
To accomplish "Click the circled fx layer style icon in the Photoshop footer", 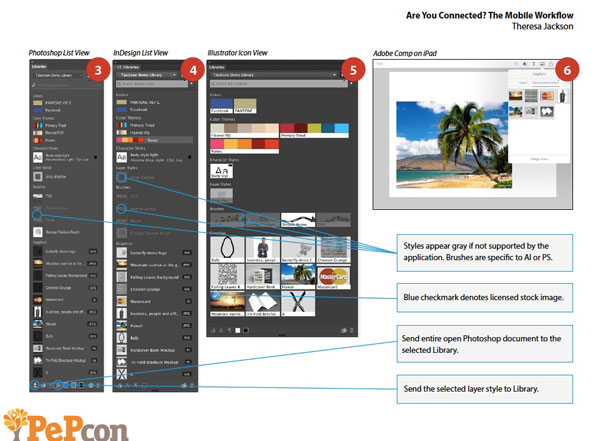I will (x=58, y=385).
